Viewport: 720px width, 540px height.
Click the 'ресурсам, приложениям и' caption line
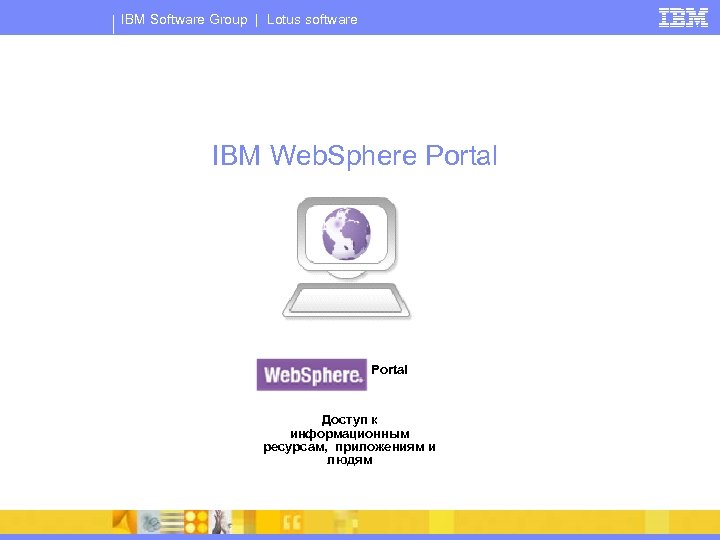pos(349,447)
